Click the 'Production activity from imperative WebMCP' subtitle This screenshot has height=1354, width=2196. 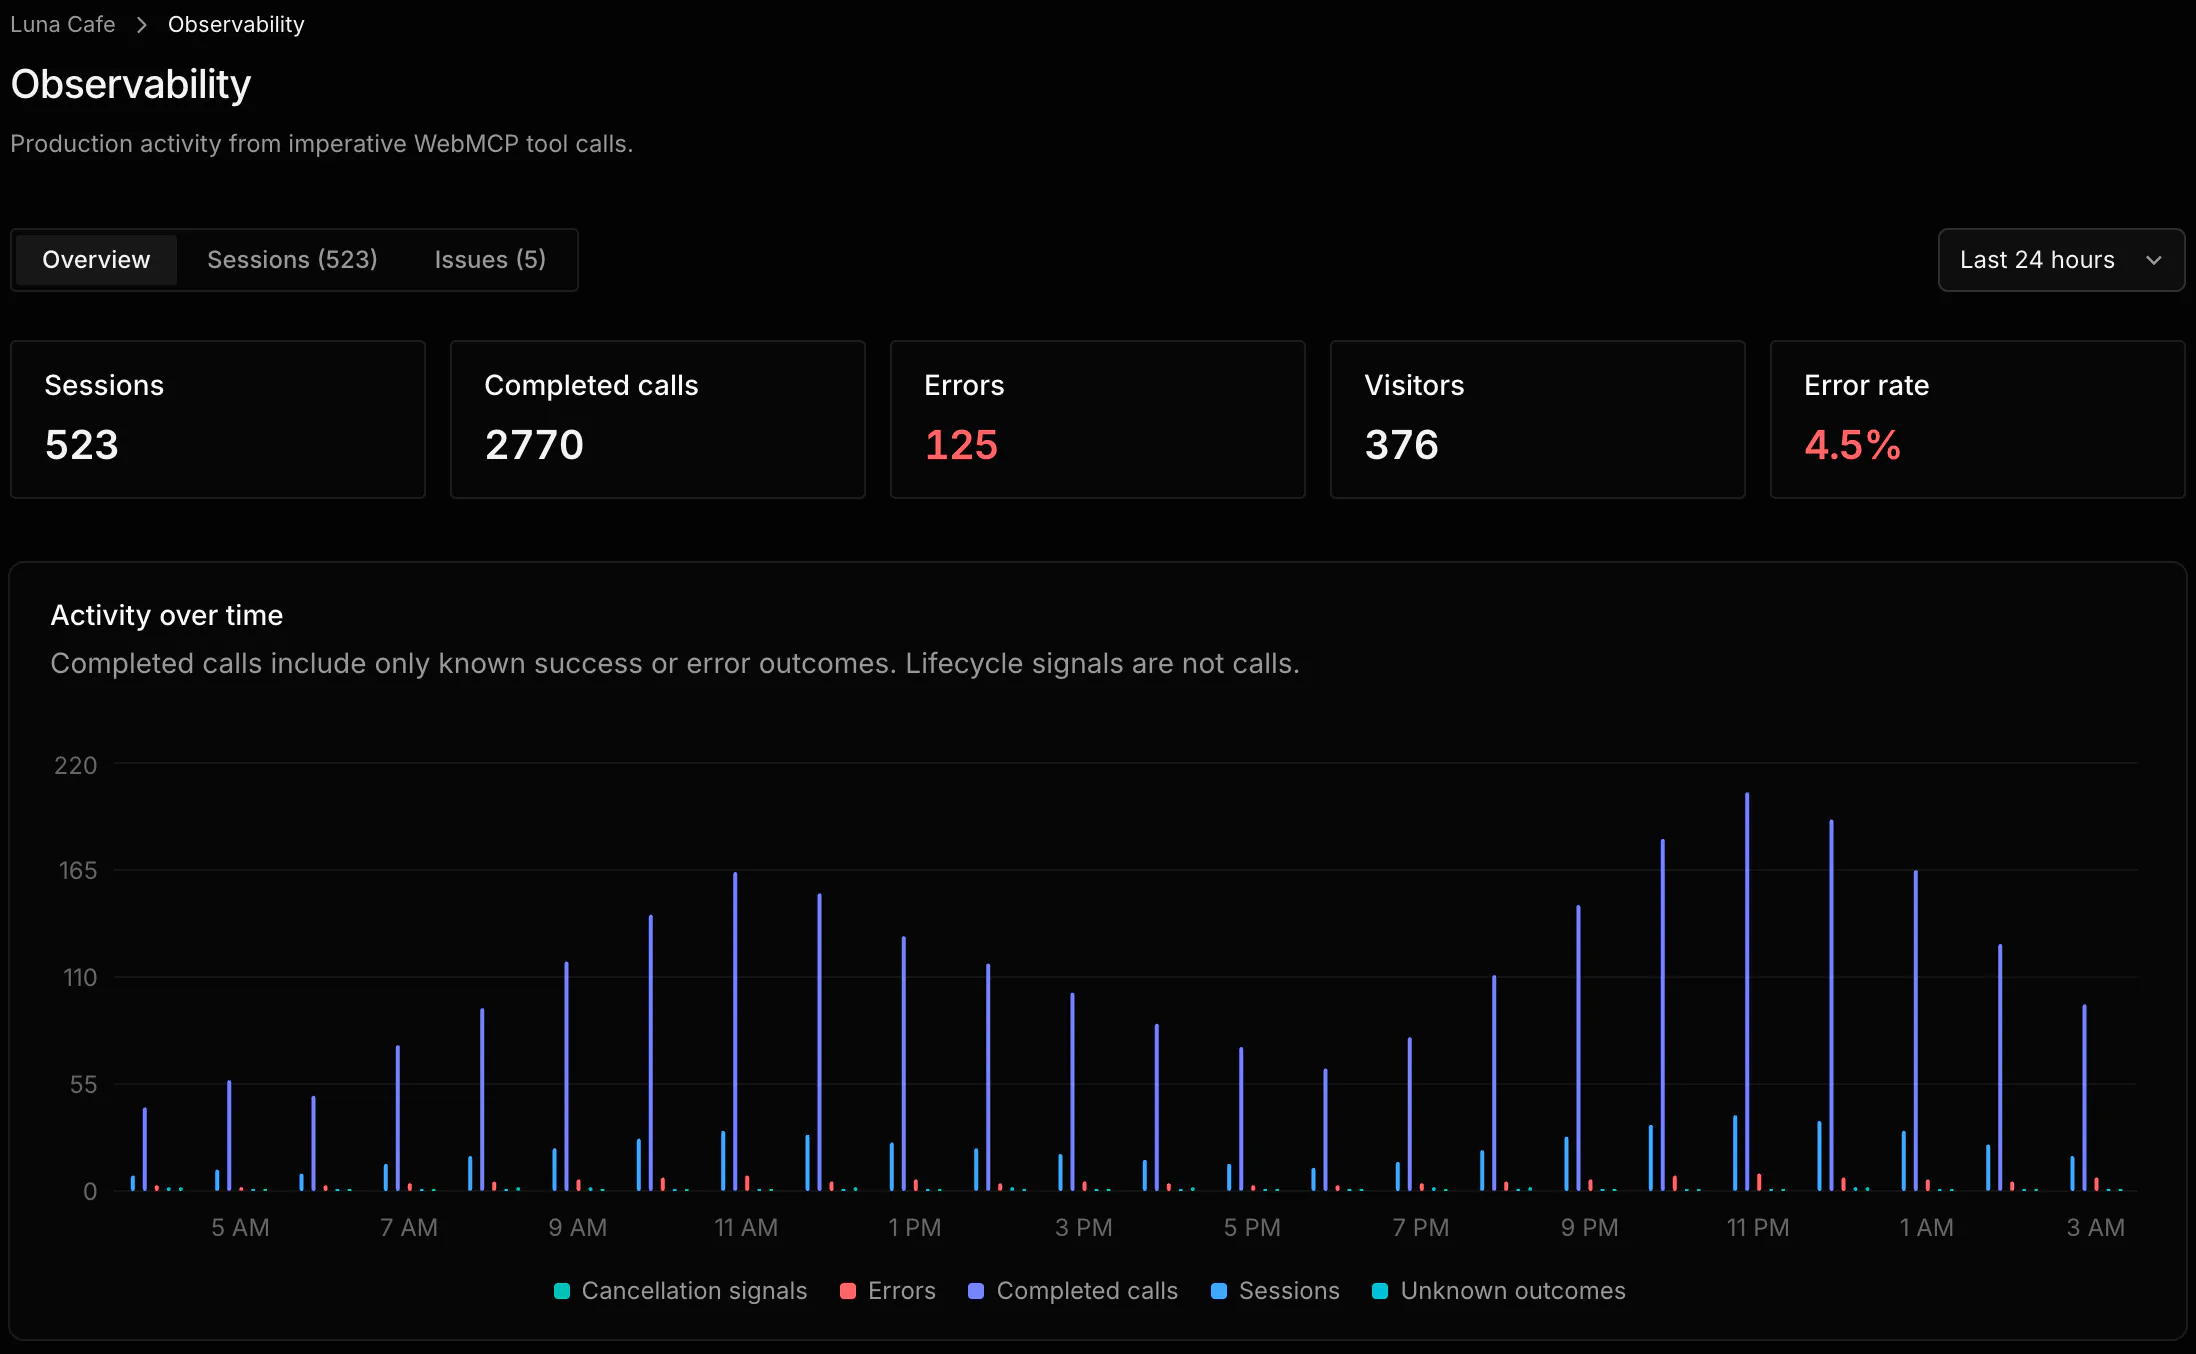coord(322,144)
